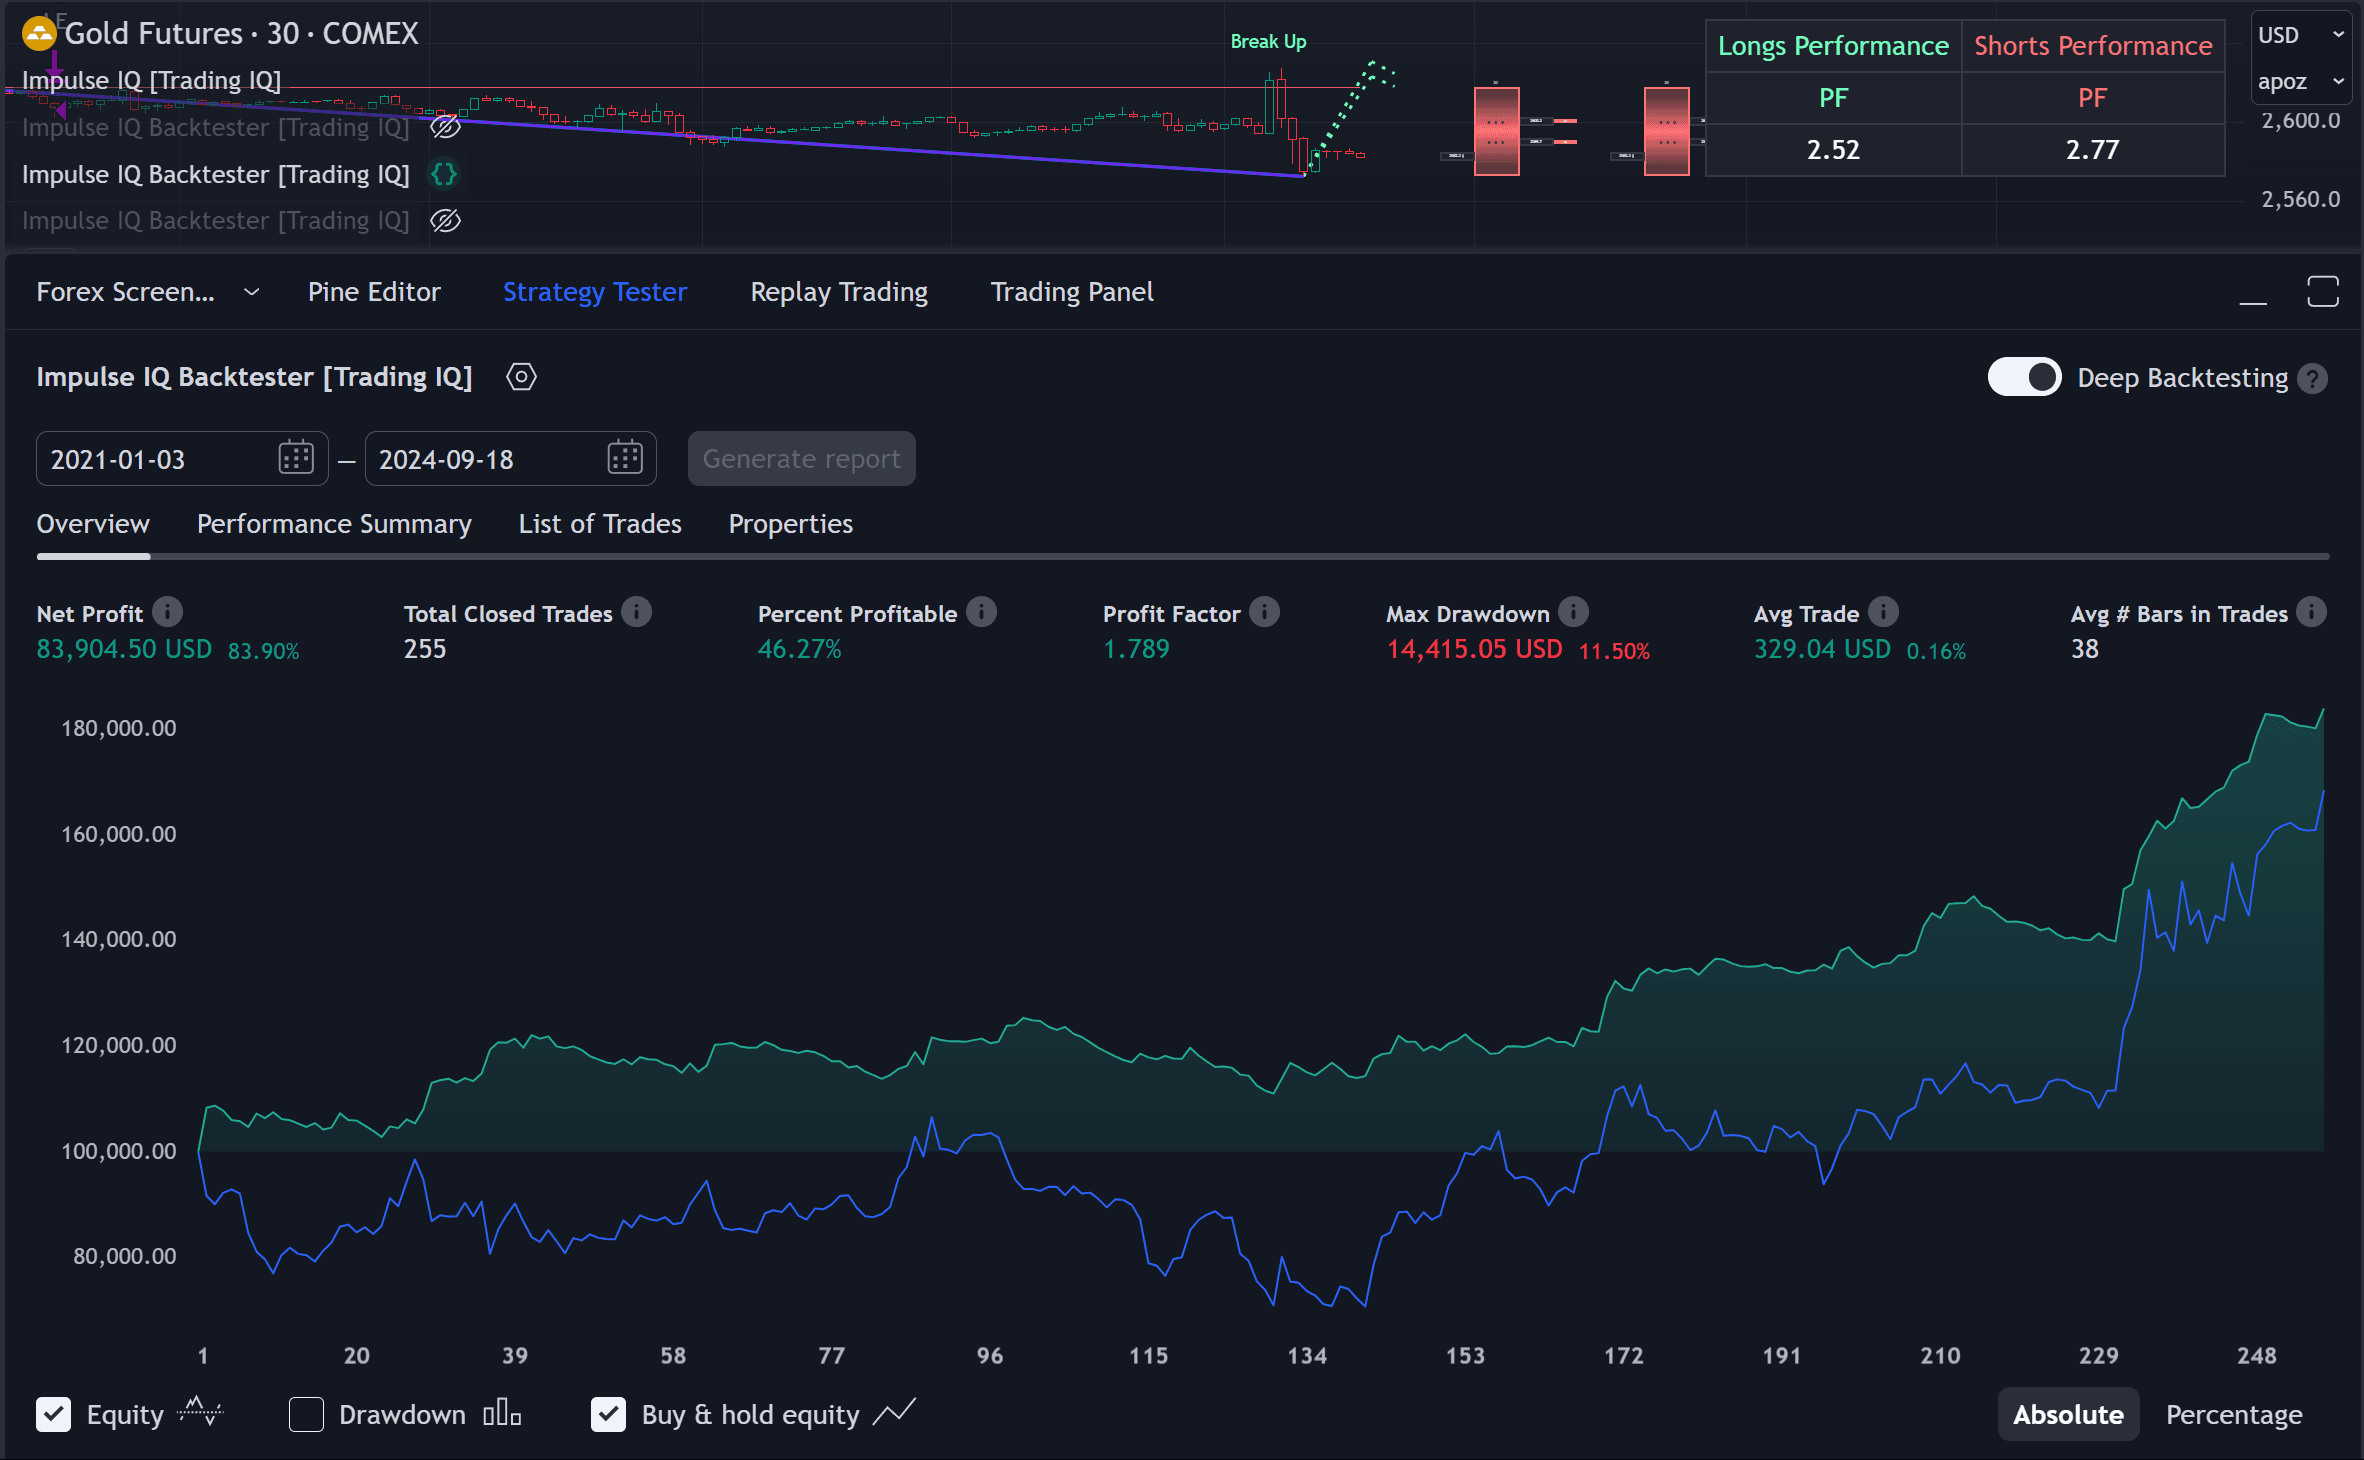Open Trading Panel tab
2364x1460 pixels.
click(x=1072, y=292)
